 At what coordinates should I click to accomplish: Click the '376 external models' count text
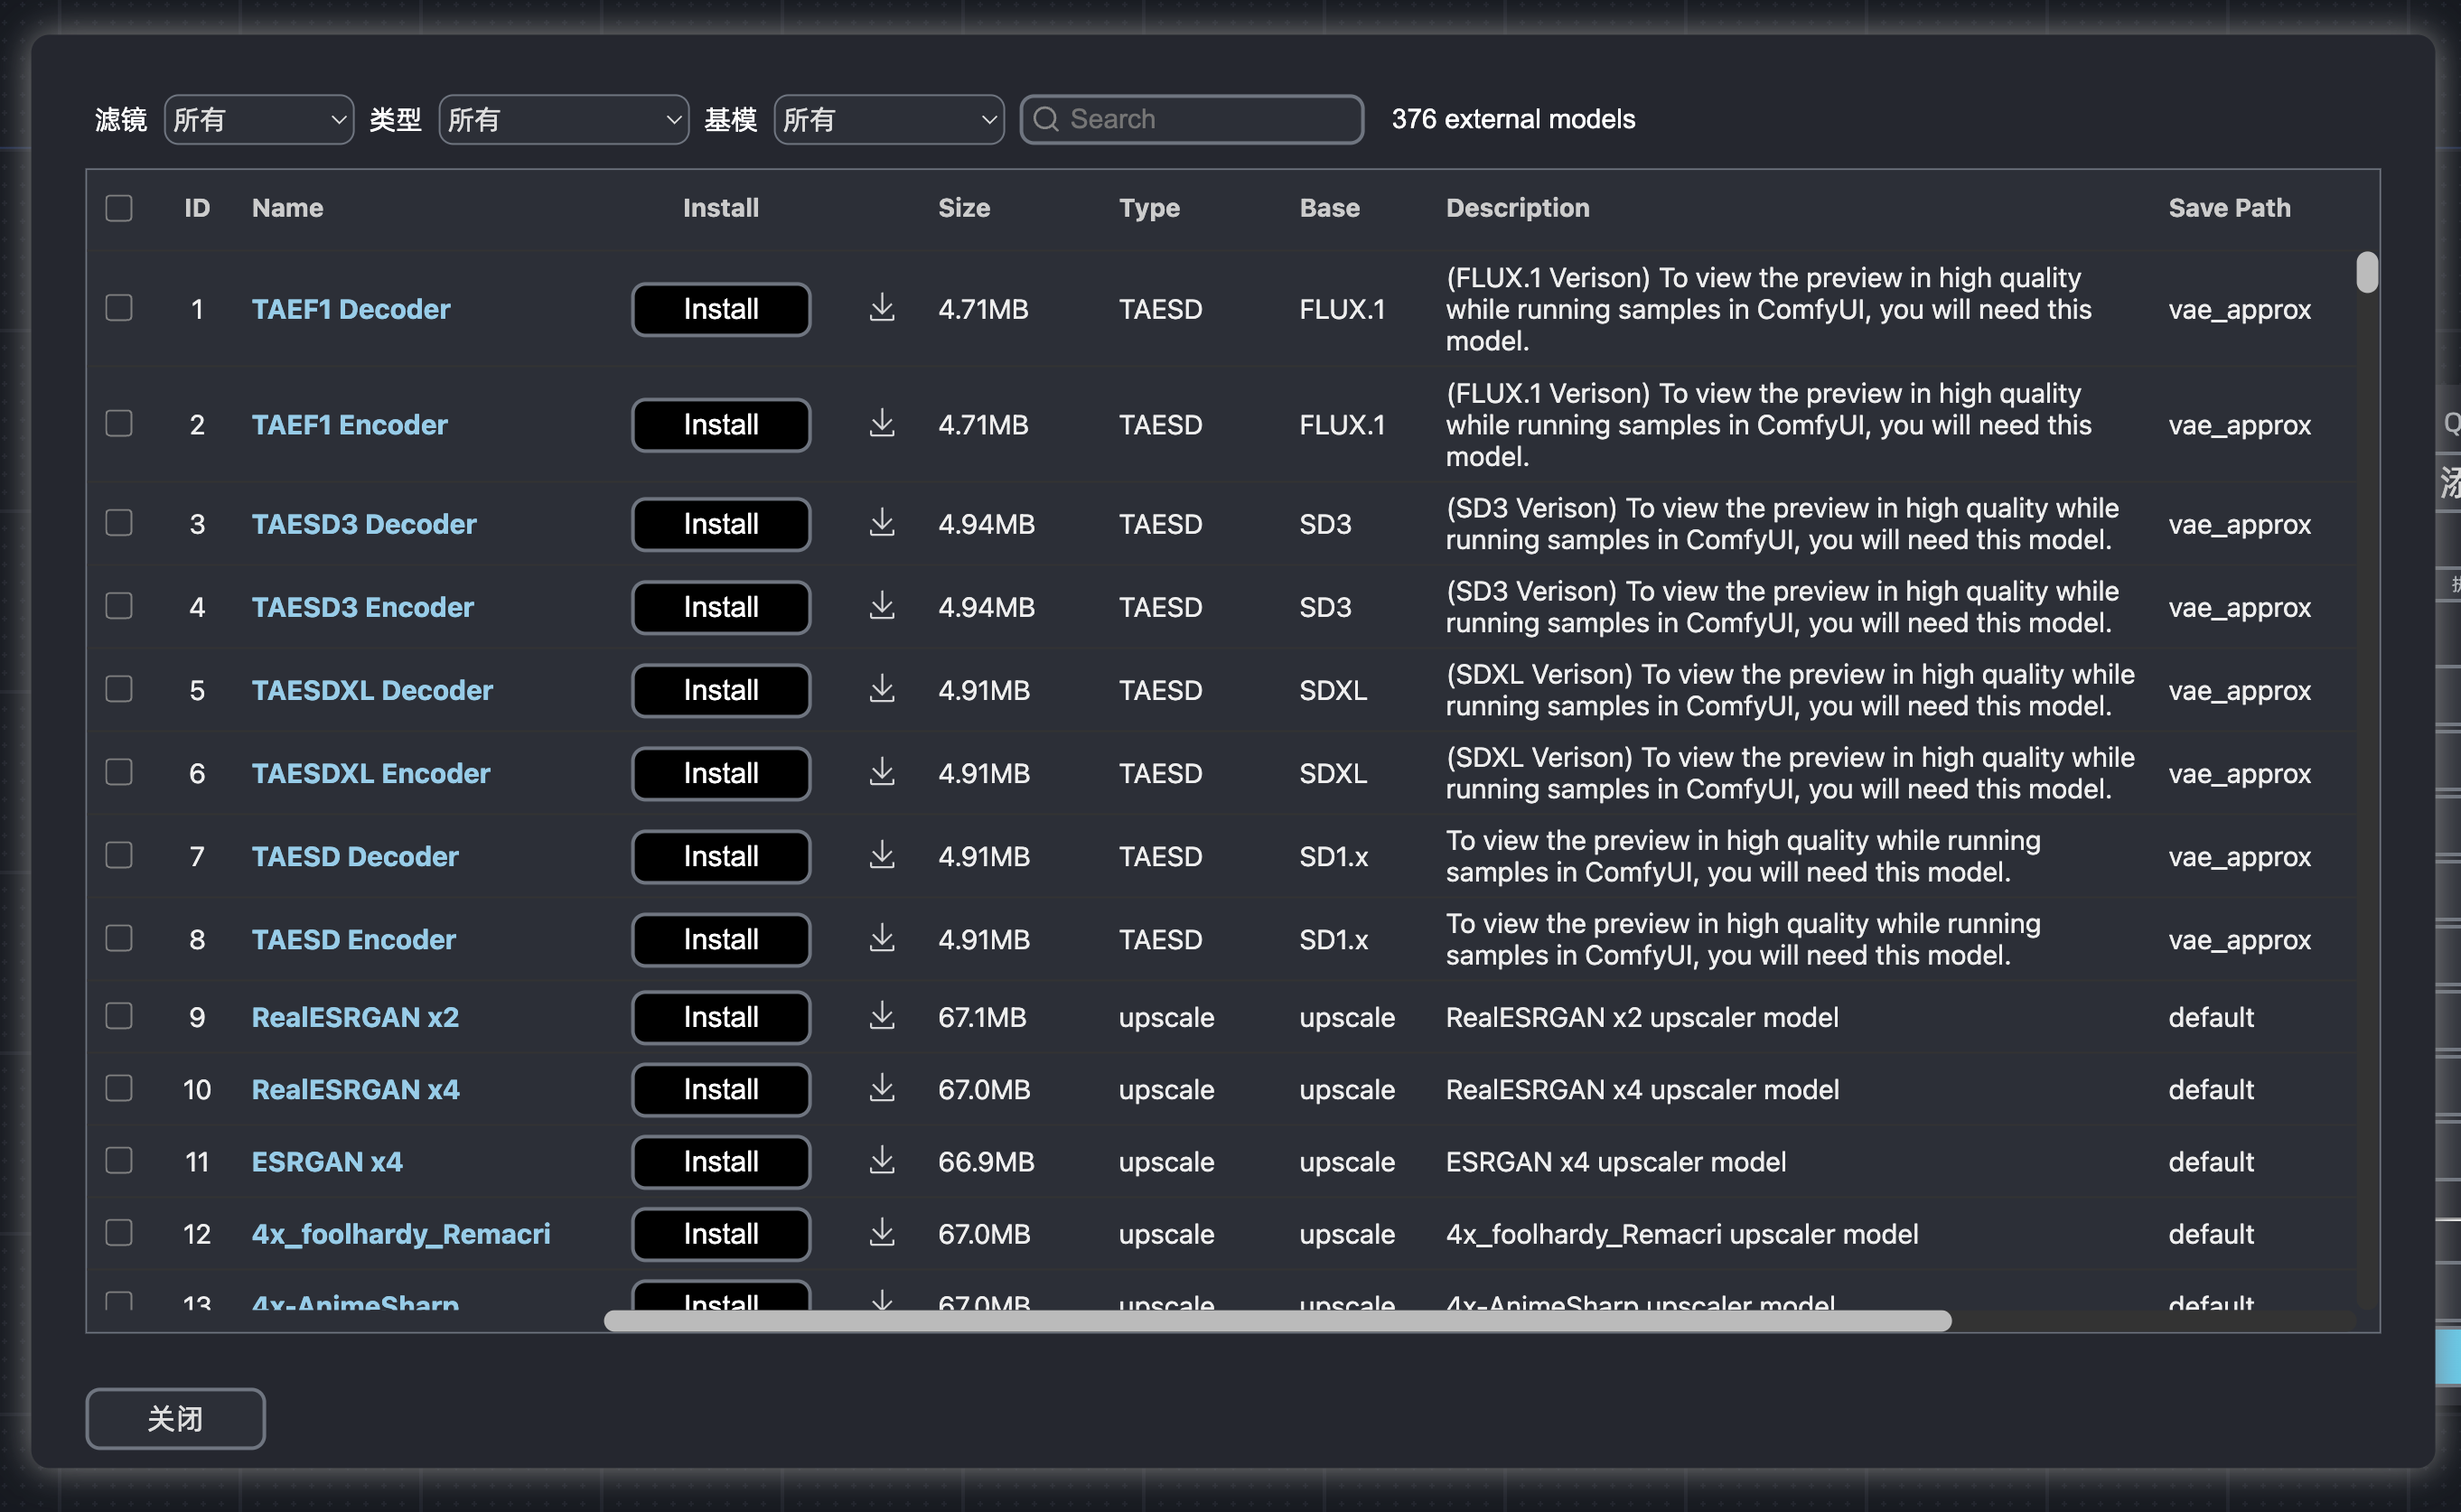(1513, 119)
